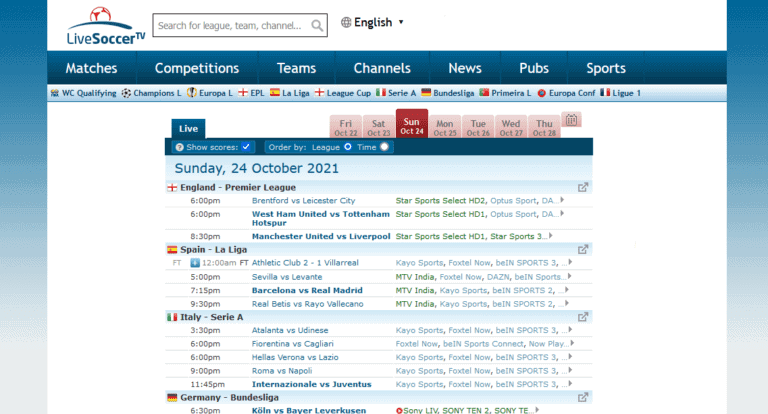Open the Manchester United vs Liverpool match
Image resolution: width=768 pixels, height=414 pixels.
click(321, 236)
